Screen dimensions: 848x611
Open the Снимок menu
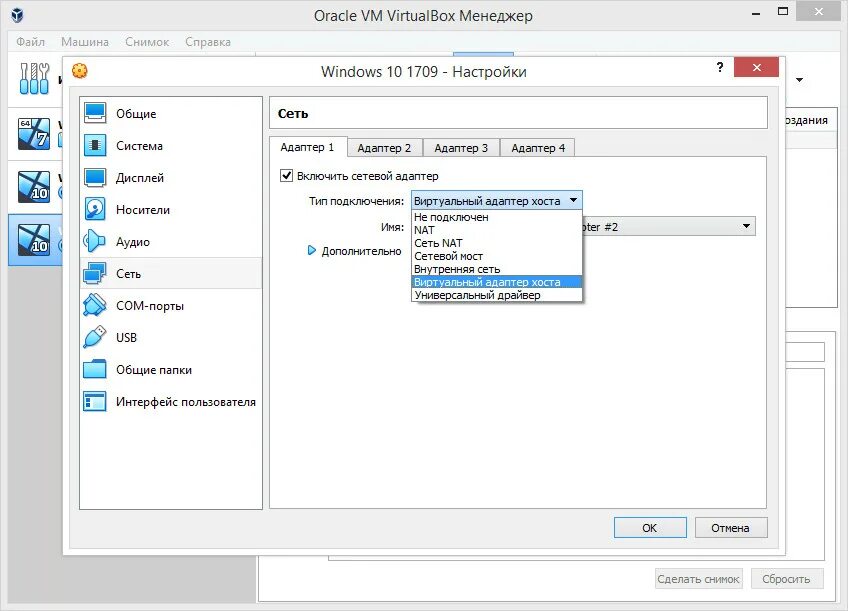(147, 42)
